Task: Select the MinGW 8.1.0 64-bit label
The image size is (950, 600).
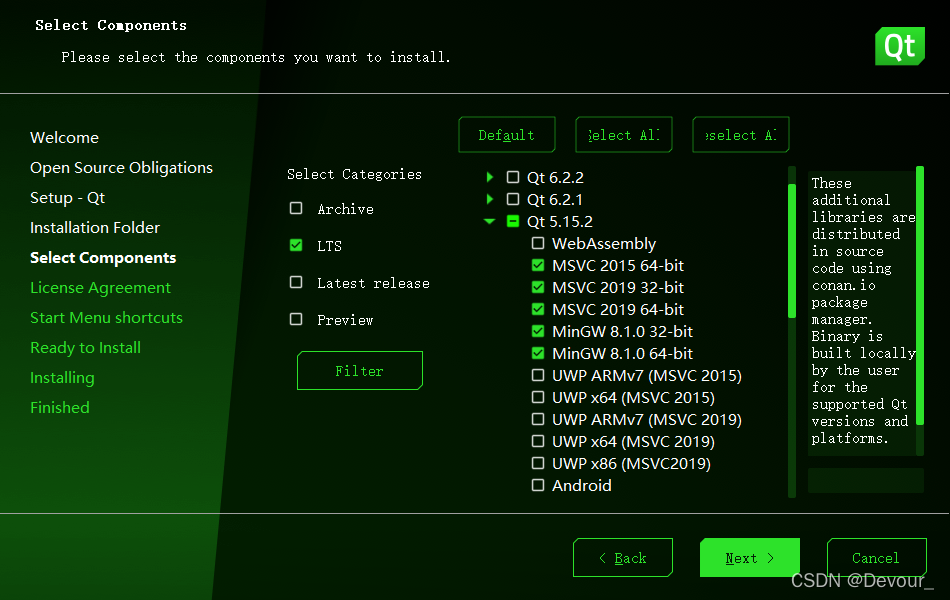Action: [622, 353]
